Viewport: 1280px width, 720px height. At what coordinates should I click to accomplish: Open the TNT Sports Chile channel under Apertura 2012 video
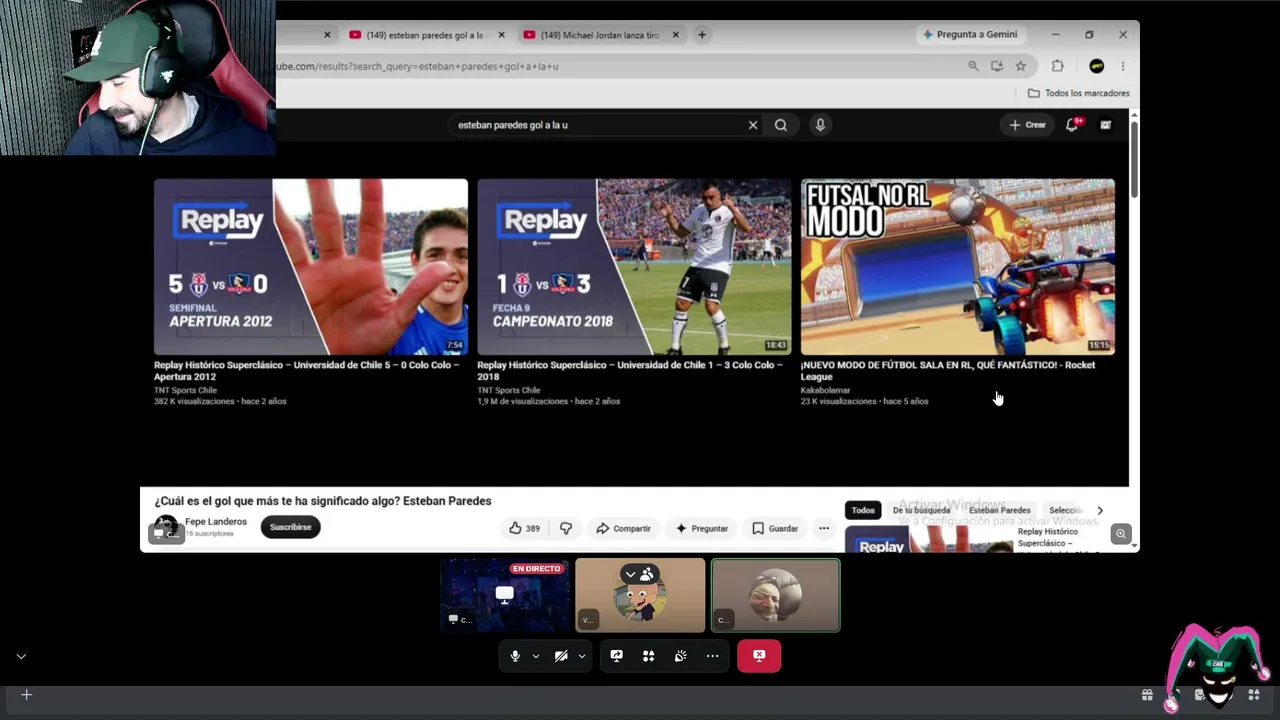click(x=185, y=390)
